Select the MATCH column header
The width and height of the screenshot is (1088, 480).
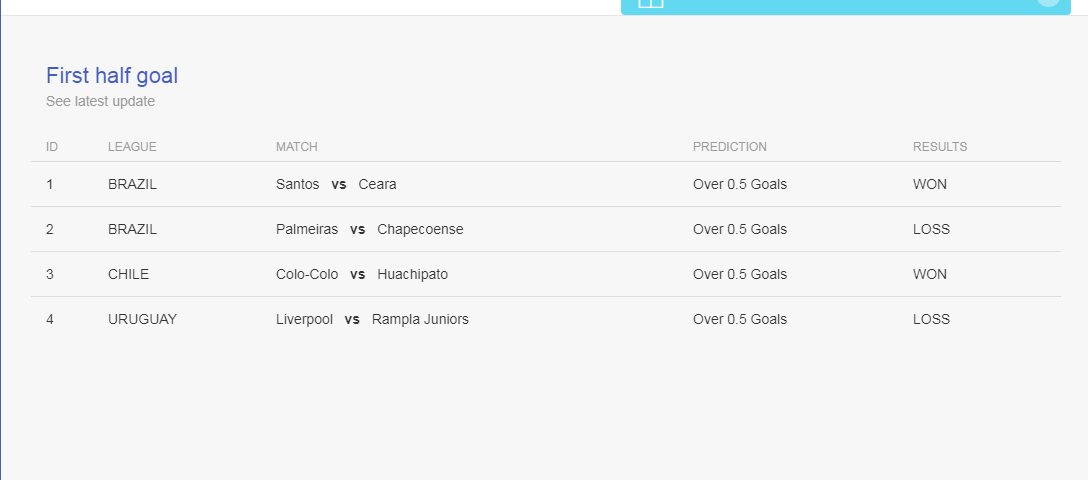click(296, 147)
